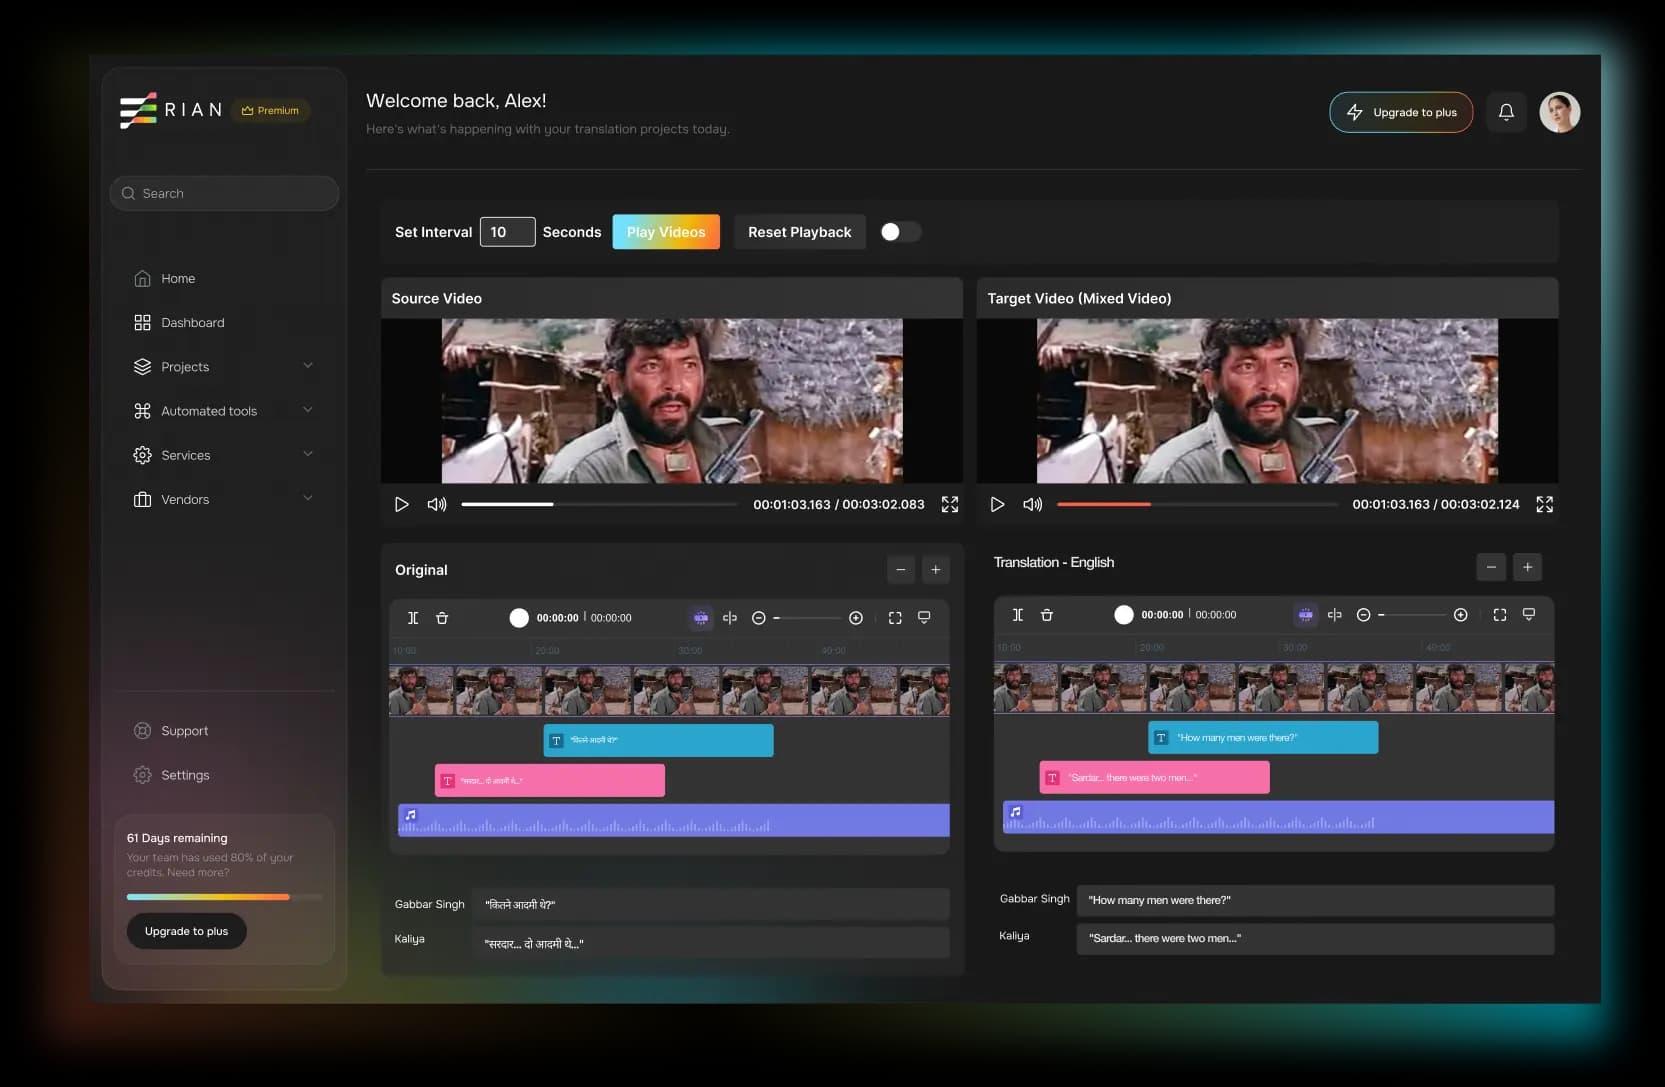Open Home in sidebar
The height and width of the screenshot is (1087, 1665).
pyautogui.click(x=165, y=279)
